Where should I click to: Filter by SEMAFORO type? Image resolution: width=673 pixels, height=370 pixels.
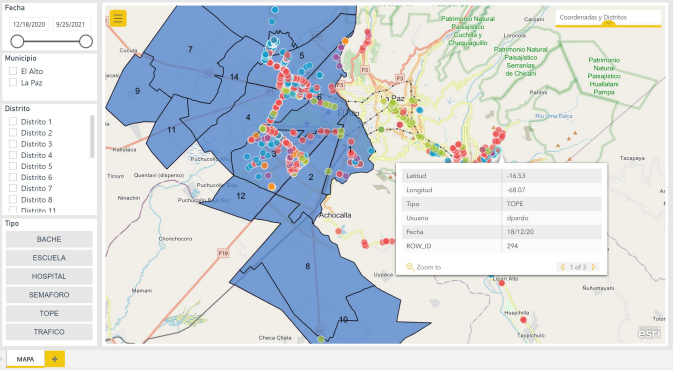[49, 295]
